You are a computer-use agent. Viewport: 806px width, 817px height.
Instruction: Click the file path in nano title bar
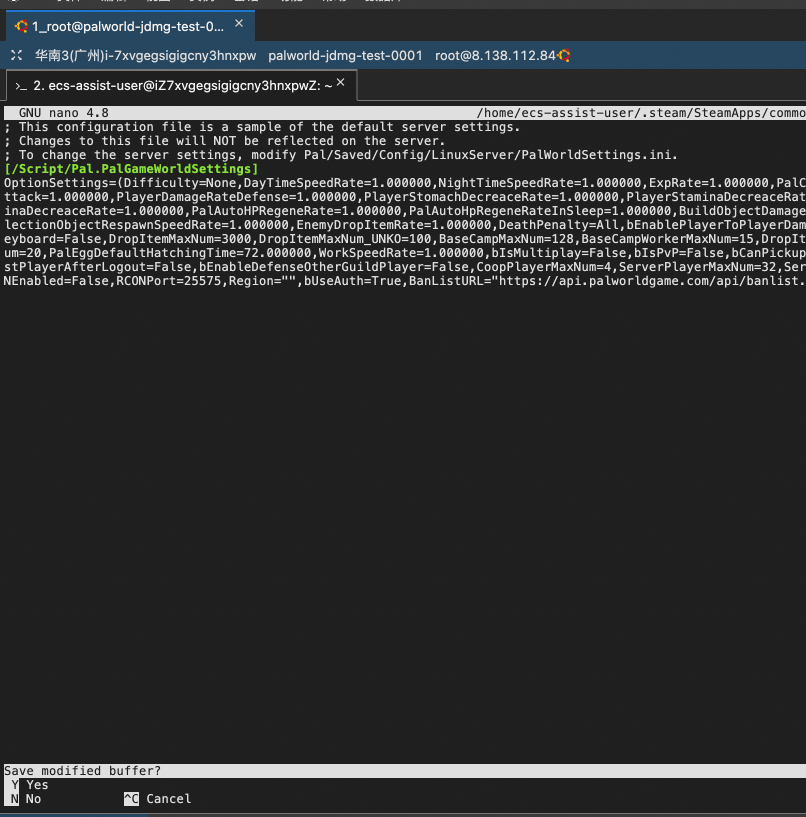click(x=641, y=113)
